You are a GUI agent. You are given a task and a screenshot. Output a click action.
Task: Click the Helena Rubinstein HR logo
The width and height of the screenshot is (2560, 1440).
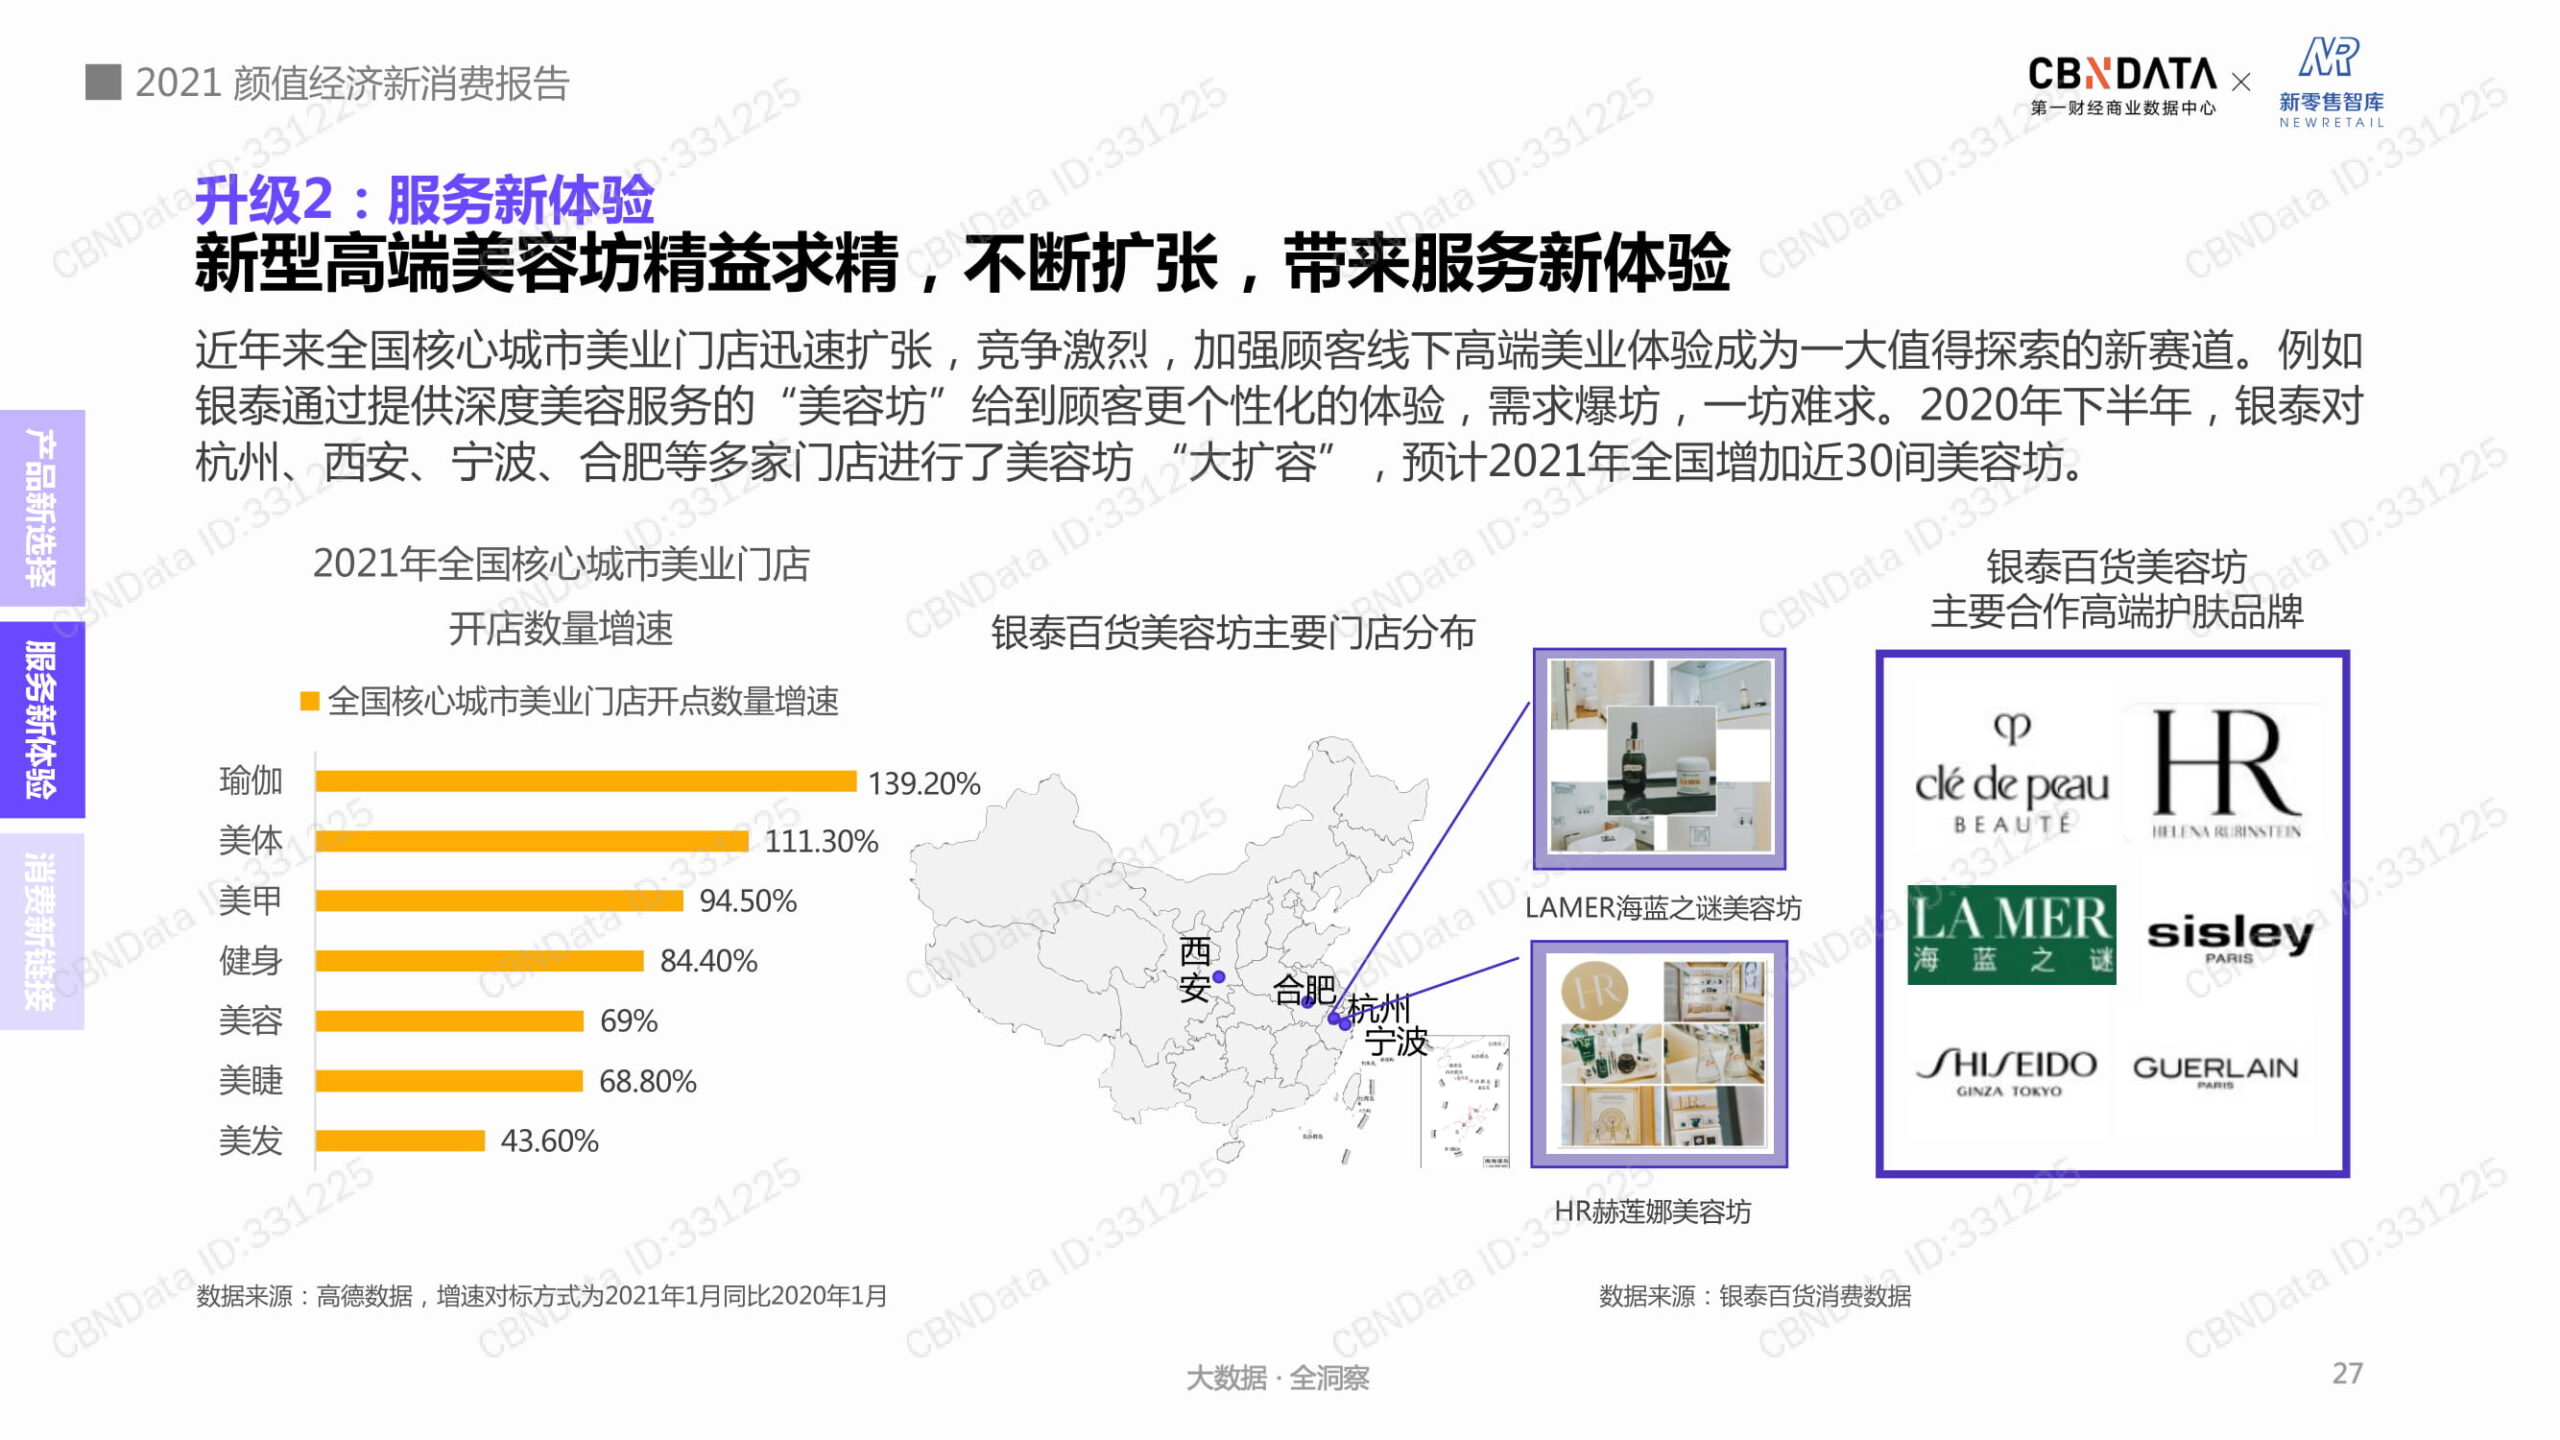coord(2226,774)
